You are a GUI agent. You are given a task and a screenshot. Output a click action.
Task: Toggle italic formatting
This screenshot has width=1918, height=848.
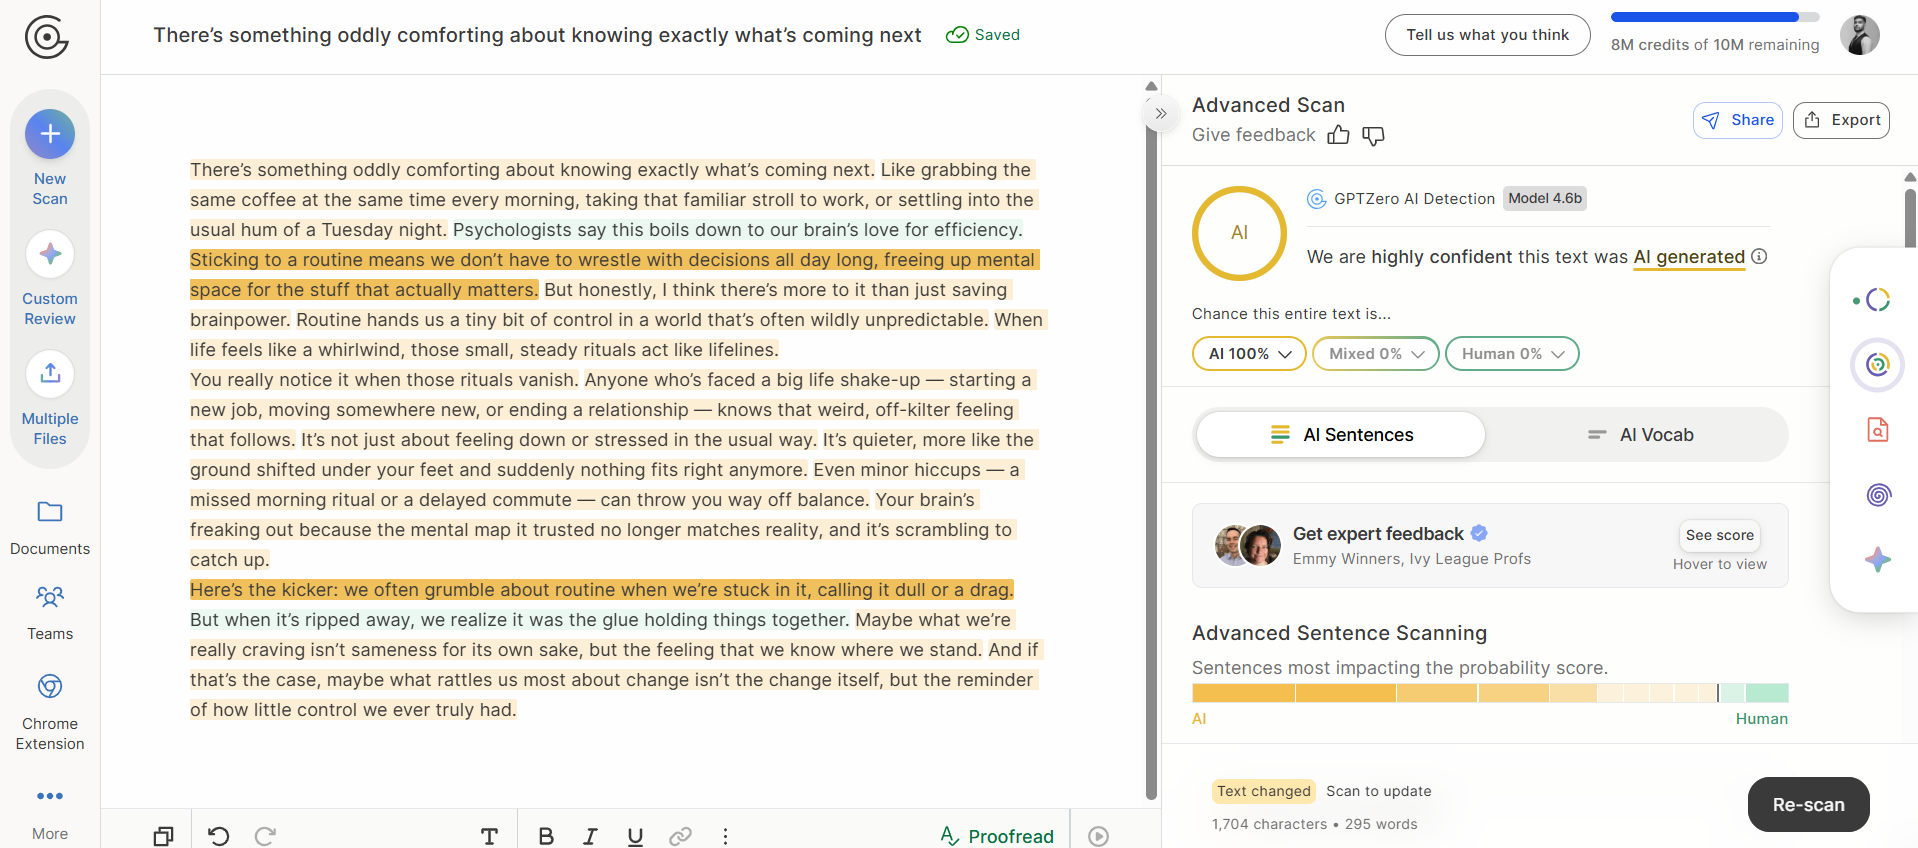point(591,836)
